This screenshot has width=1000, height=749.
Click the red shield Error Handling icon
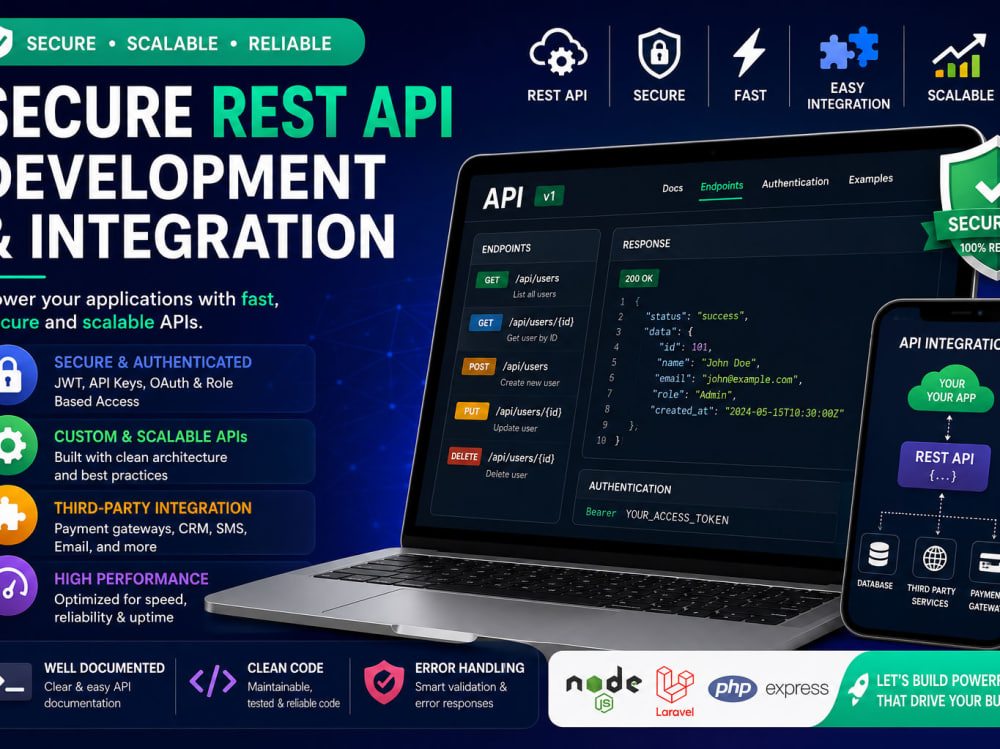[383, 682]
